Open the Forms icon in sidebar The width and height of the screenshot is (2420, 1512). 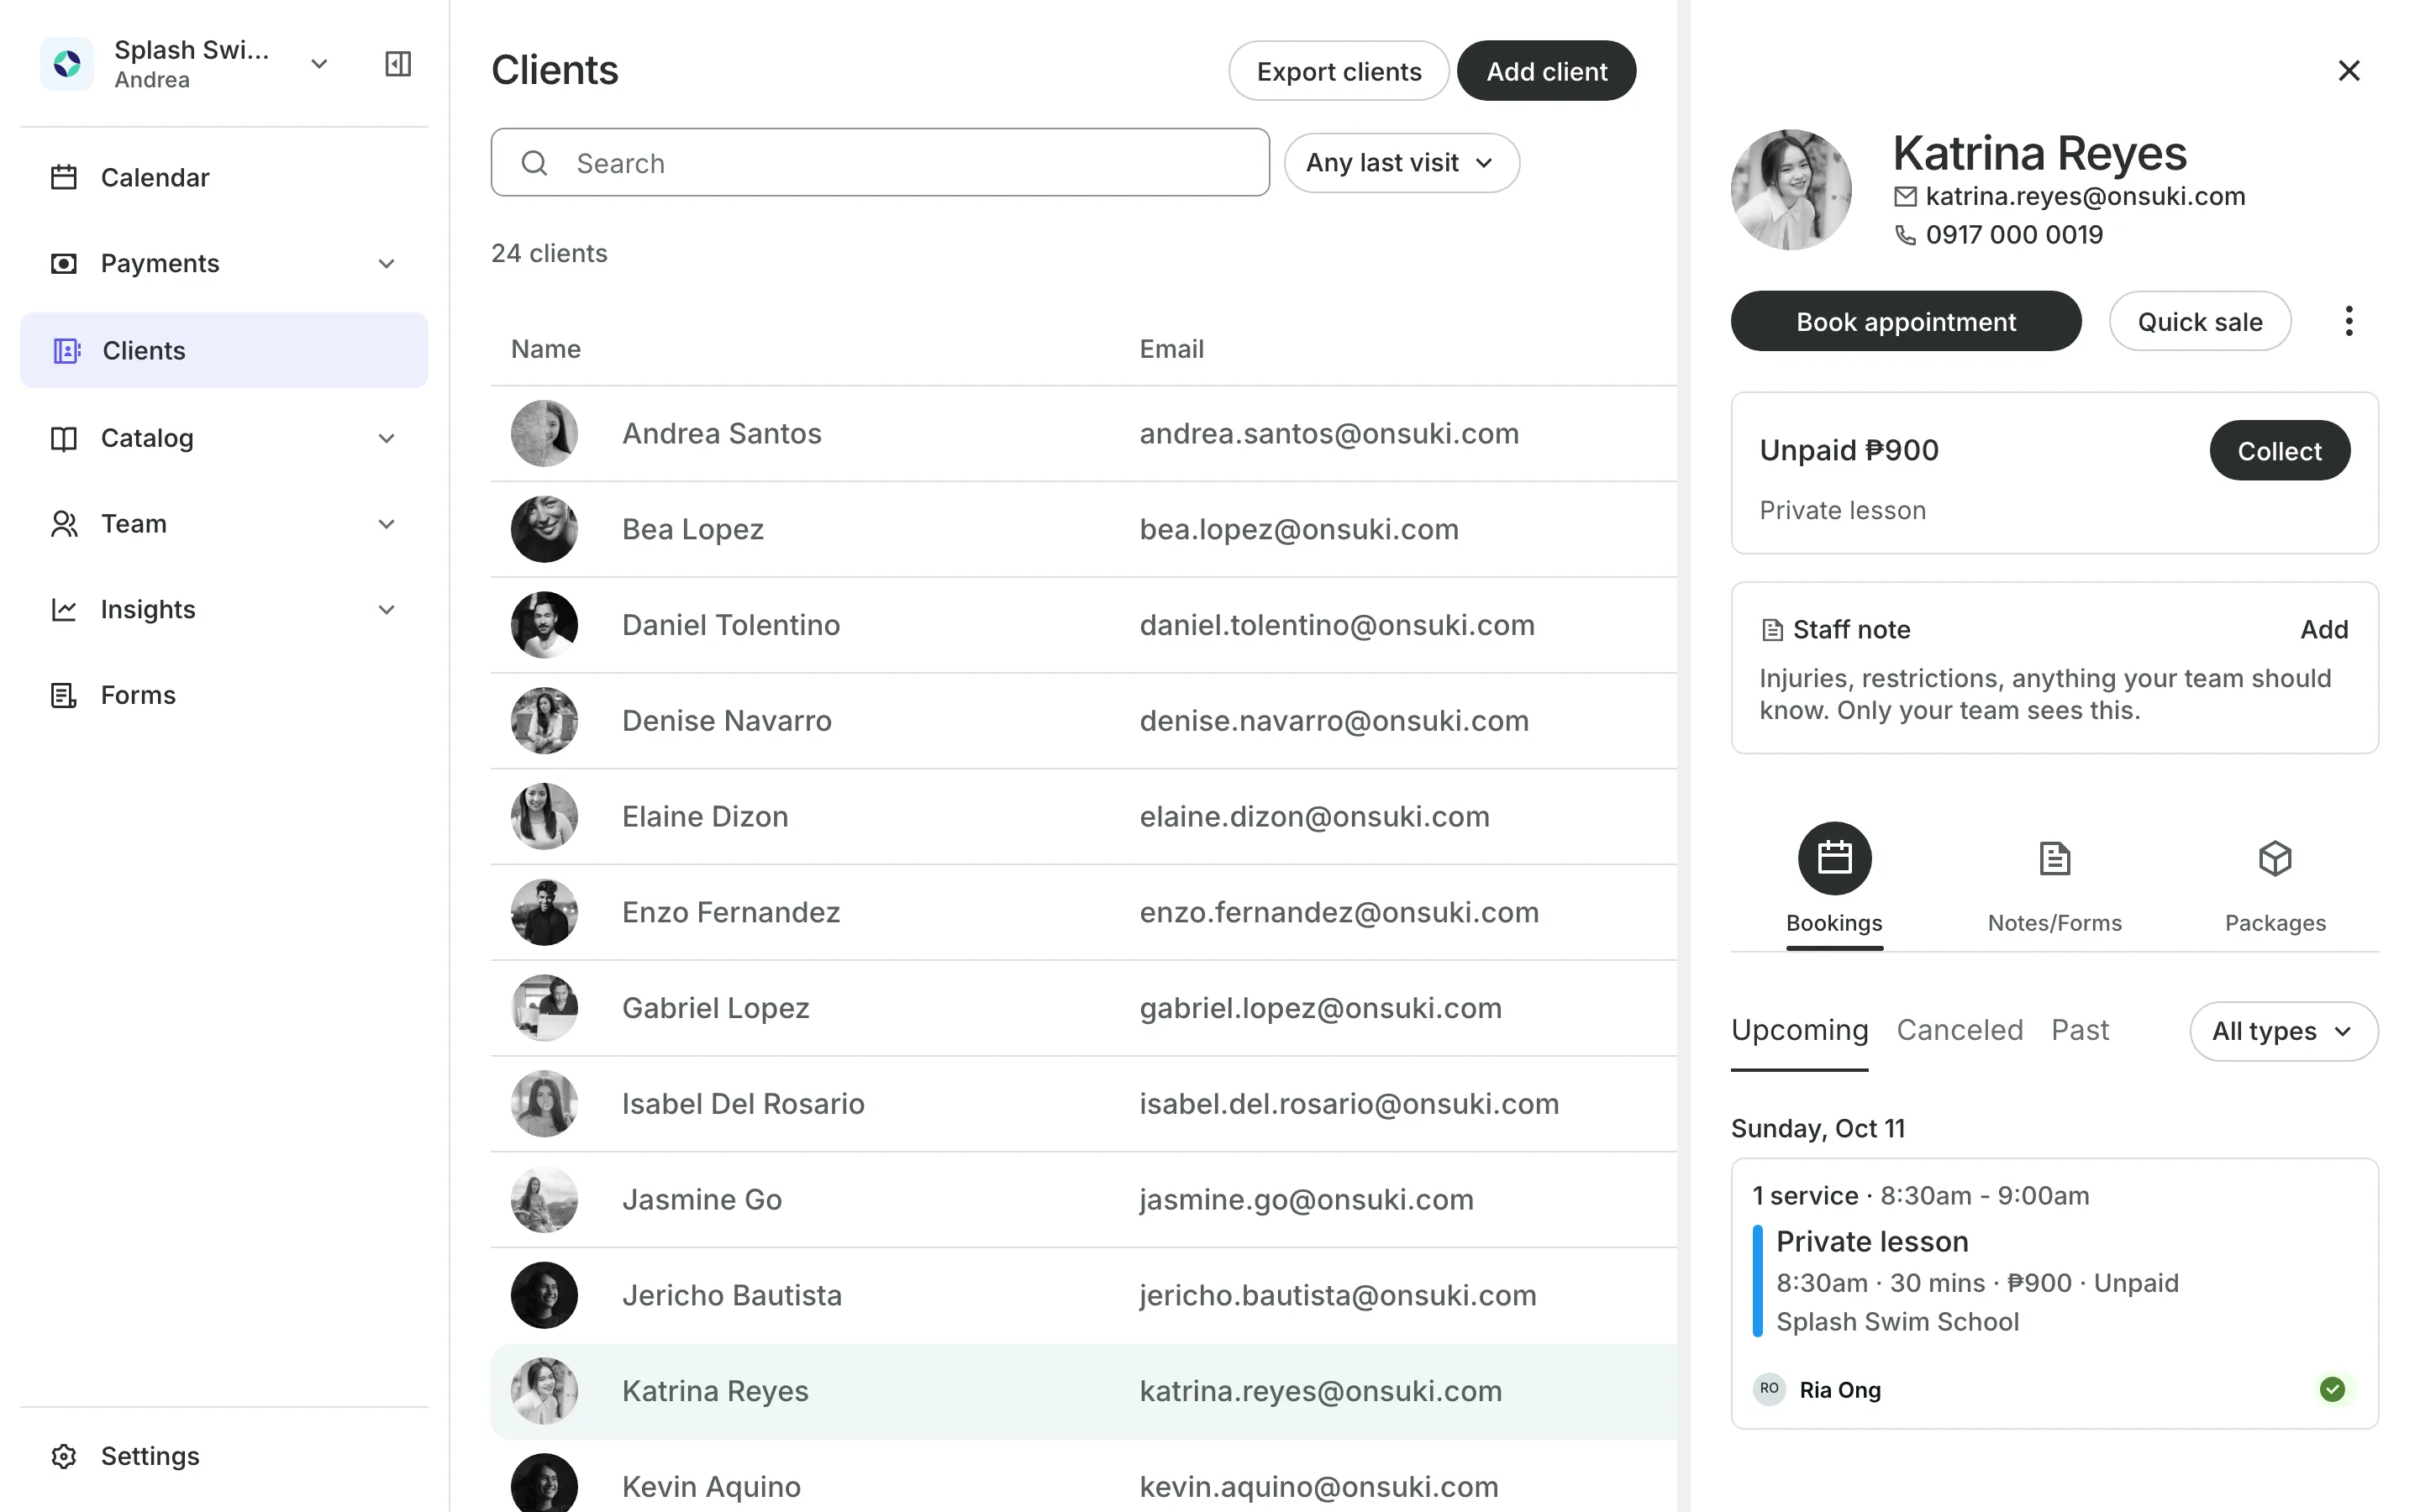(x=64, y=695)
